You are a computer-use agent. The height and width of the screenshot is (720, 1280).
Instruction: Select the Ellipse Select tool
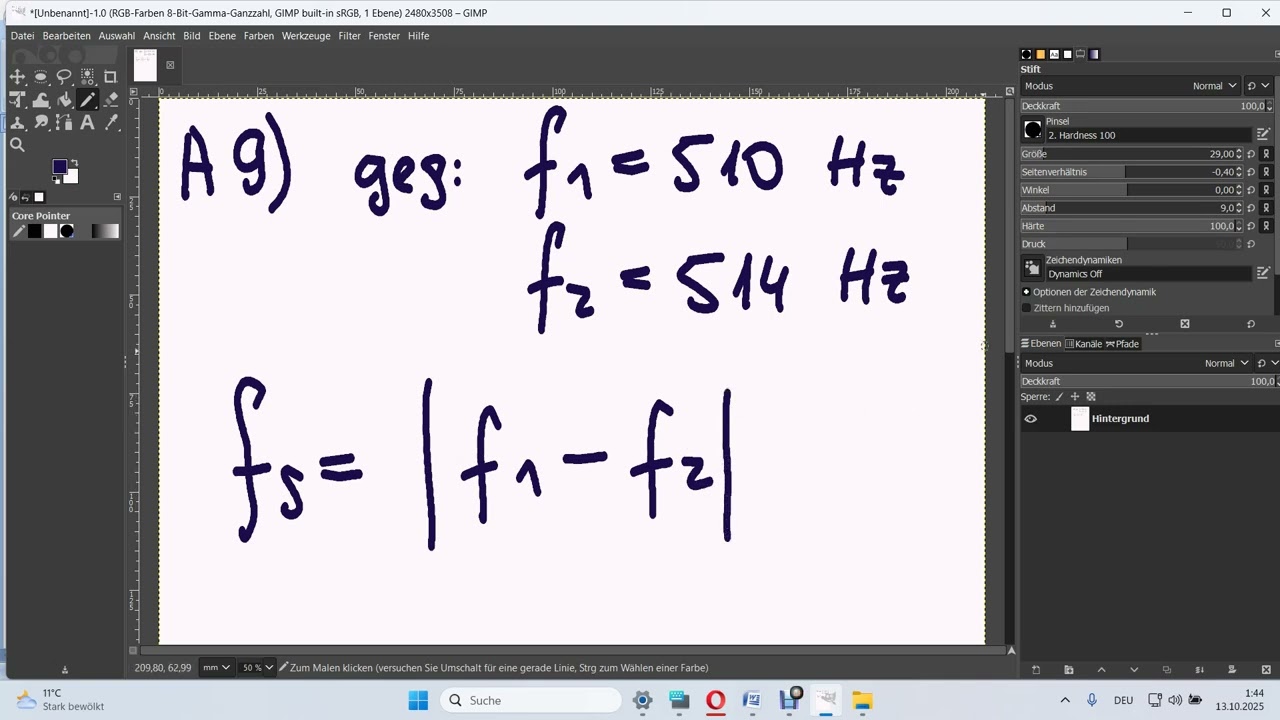[41, 76]
